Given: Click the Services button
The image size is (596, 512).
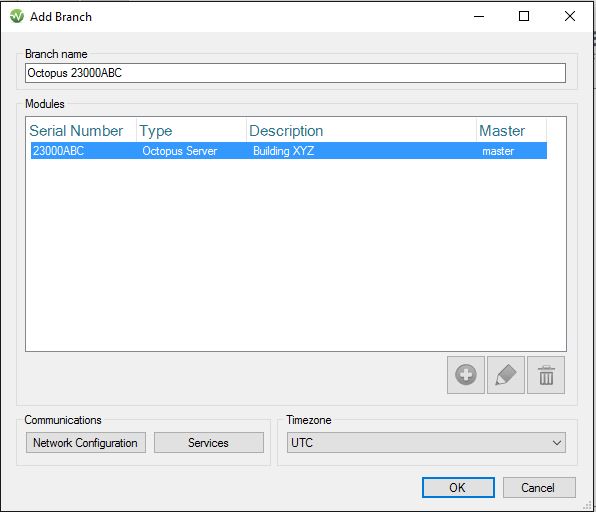Looking at the screenshot, I should pos(209,442).
